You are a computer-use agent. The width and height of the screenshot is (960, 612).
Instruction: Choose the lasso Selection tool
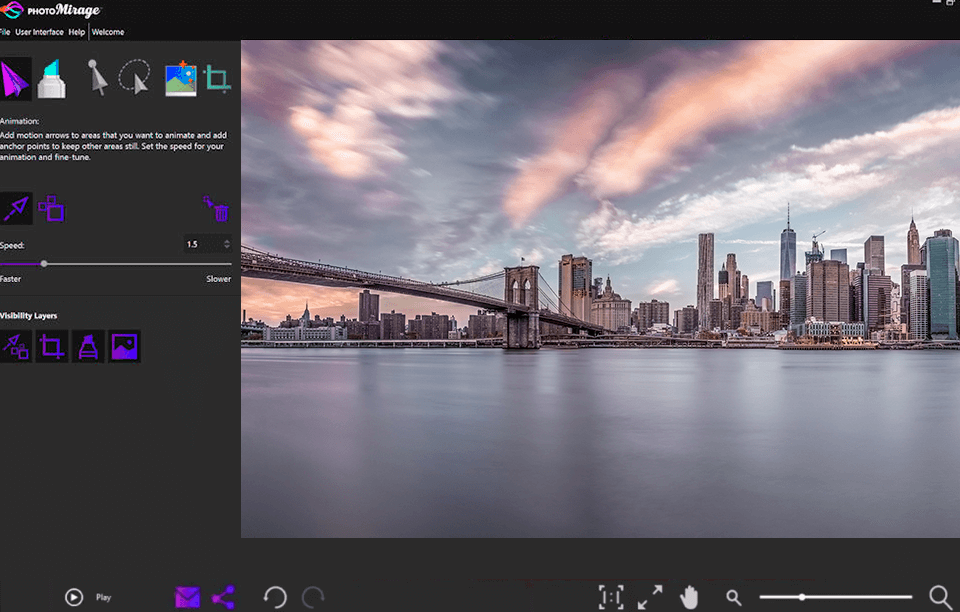click(134, 78)
